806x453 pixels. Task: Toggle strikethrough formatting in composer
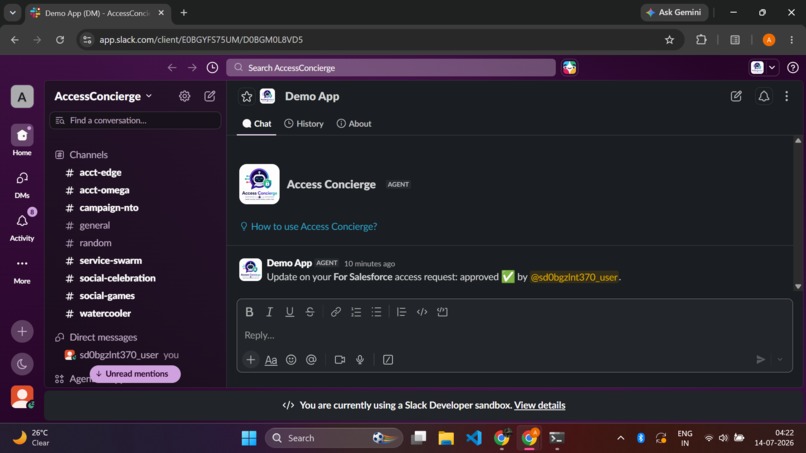[310, 312]
